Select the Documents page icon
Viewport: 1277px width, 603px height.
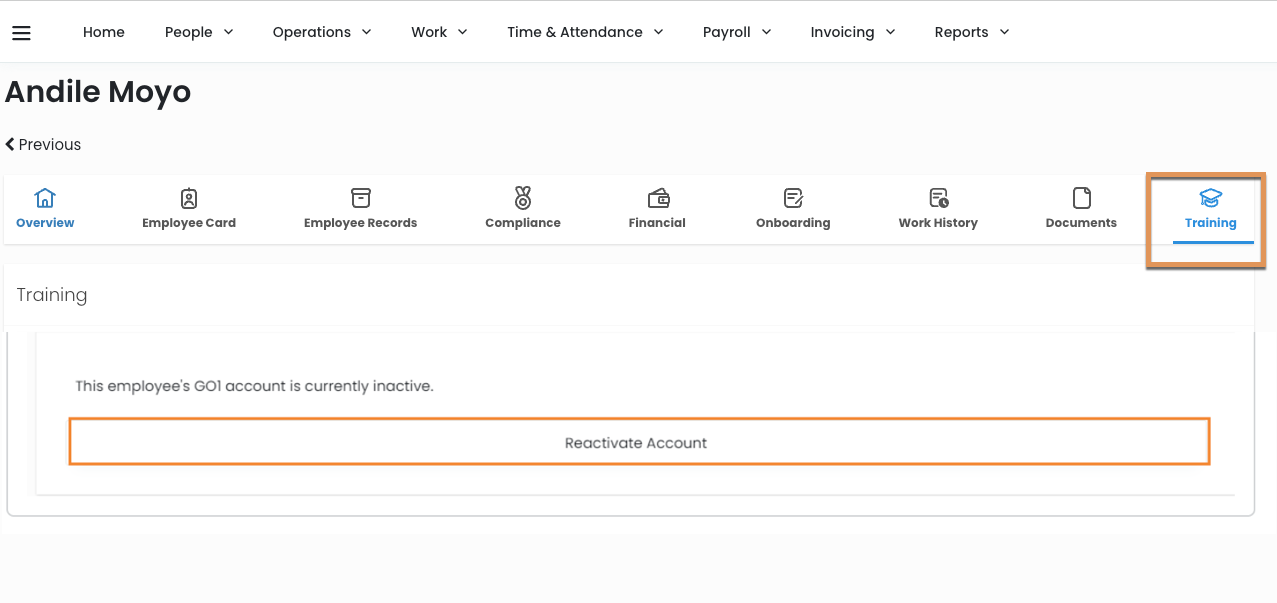coord(1081,197)
